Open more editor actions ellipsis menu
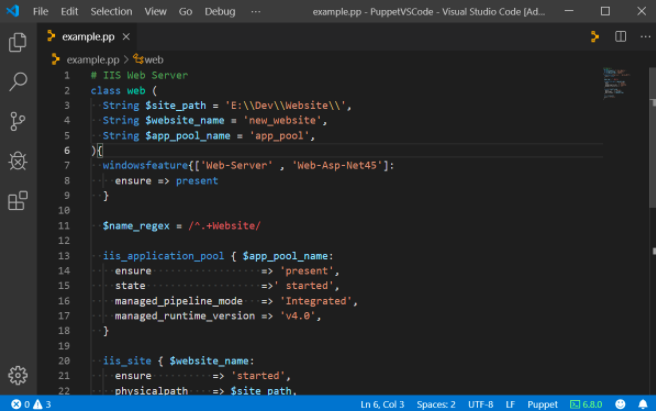The image size is (656, 414). click(x=645, y=37)
